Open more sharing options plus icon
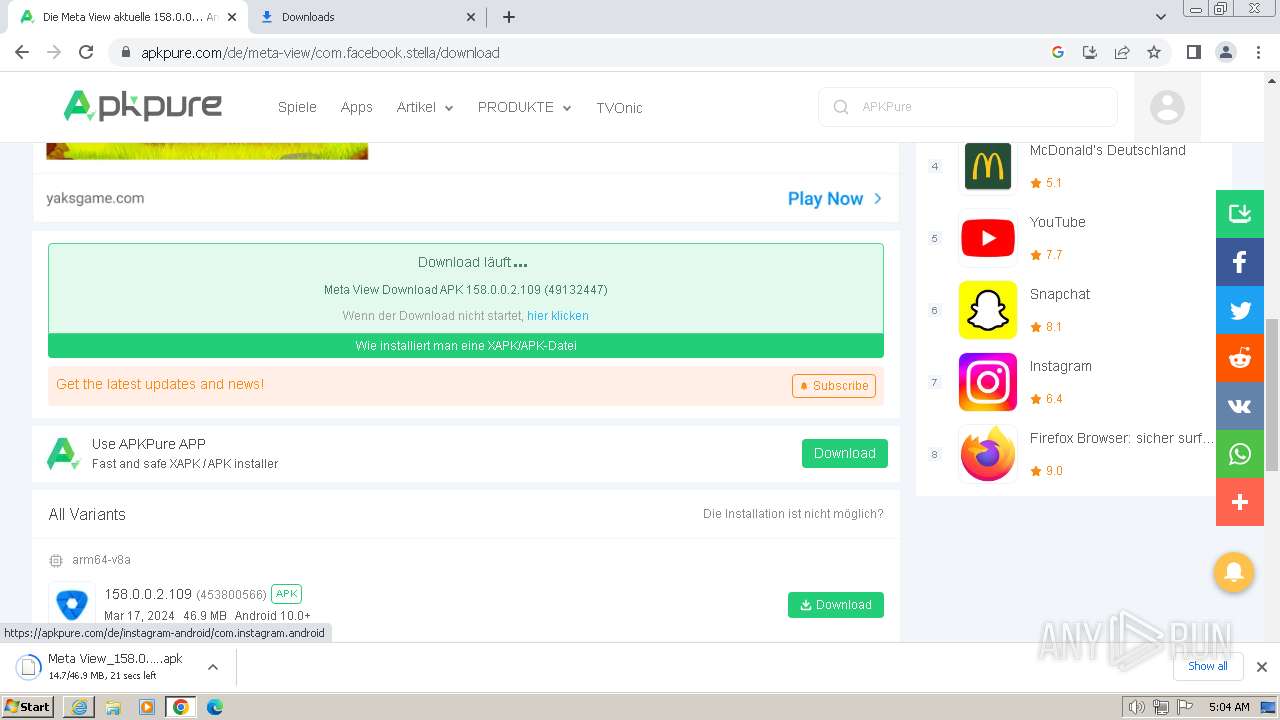 (1240, 502)
